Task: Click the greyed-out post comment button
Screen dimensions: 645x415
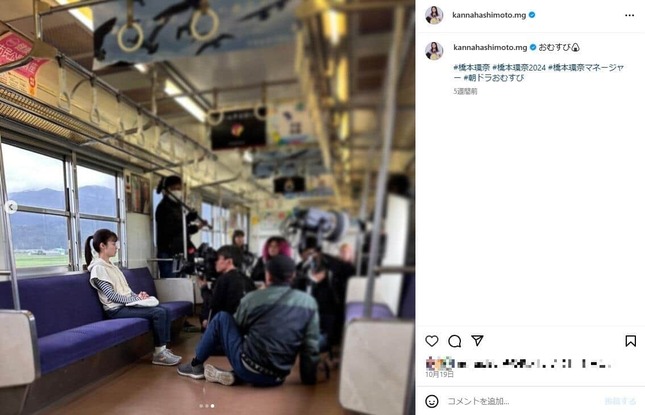Action: tap(620, 401)
